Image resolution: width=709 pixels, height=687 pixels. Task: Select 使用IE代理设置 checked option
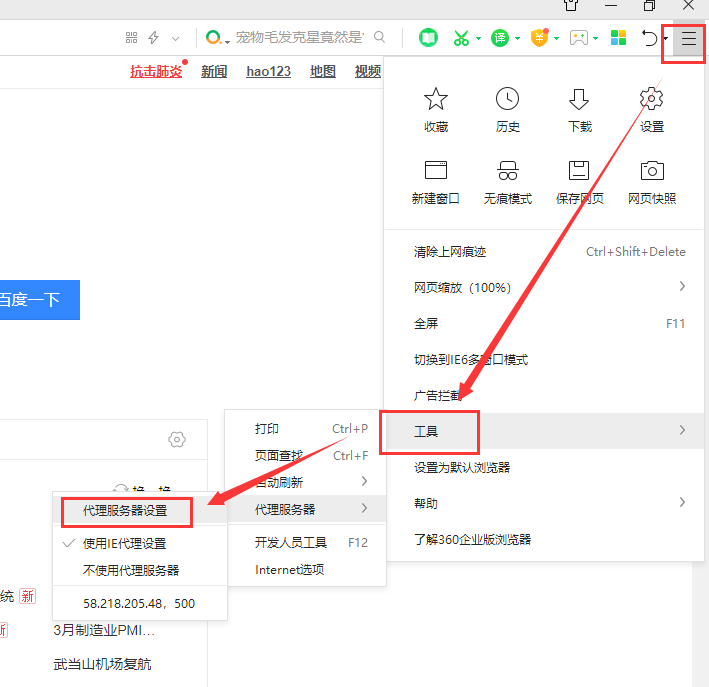tap(140, 543)
